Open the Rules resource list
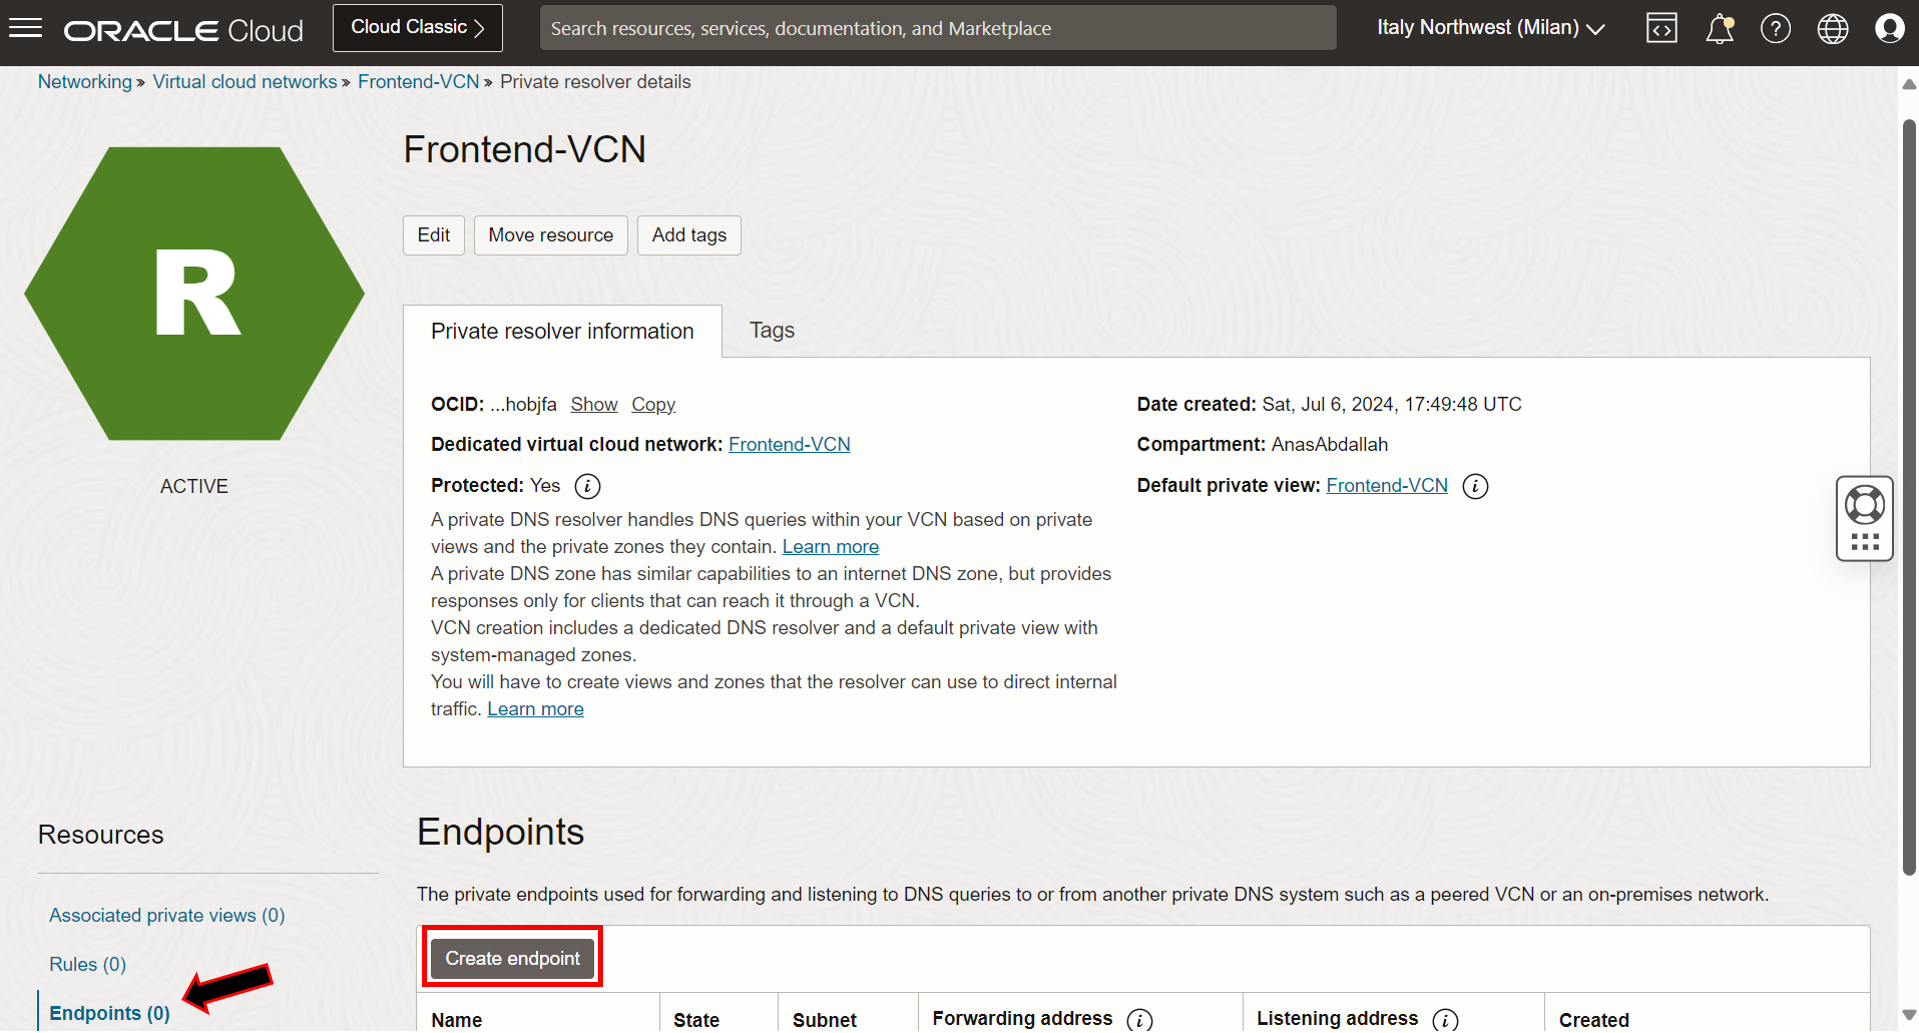 88,964
